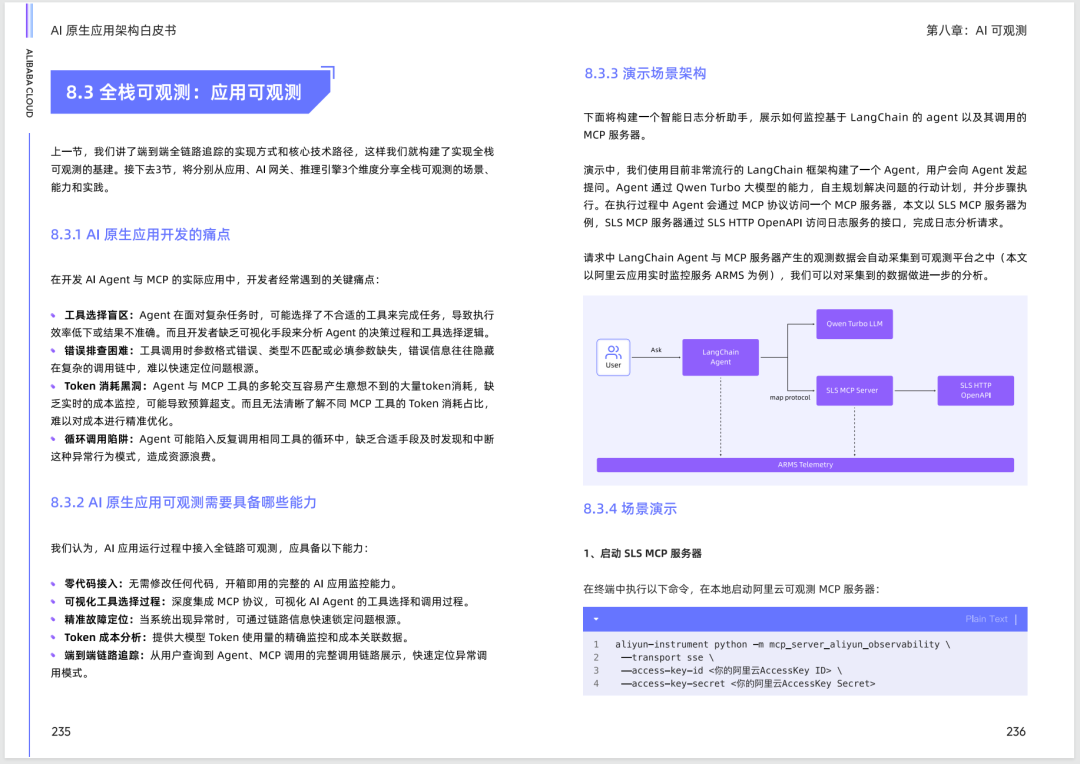Image resolution: width=1080 pixels, height=764 pixels.
Task: Click the chapter header 第八章：AI 可观测
Action: point(976,30)
